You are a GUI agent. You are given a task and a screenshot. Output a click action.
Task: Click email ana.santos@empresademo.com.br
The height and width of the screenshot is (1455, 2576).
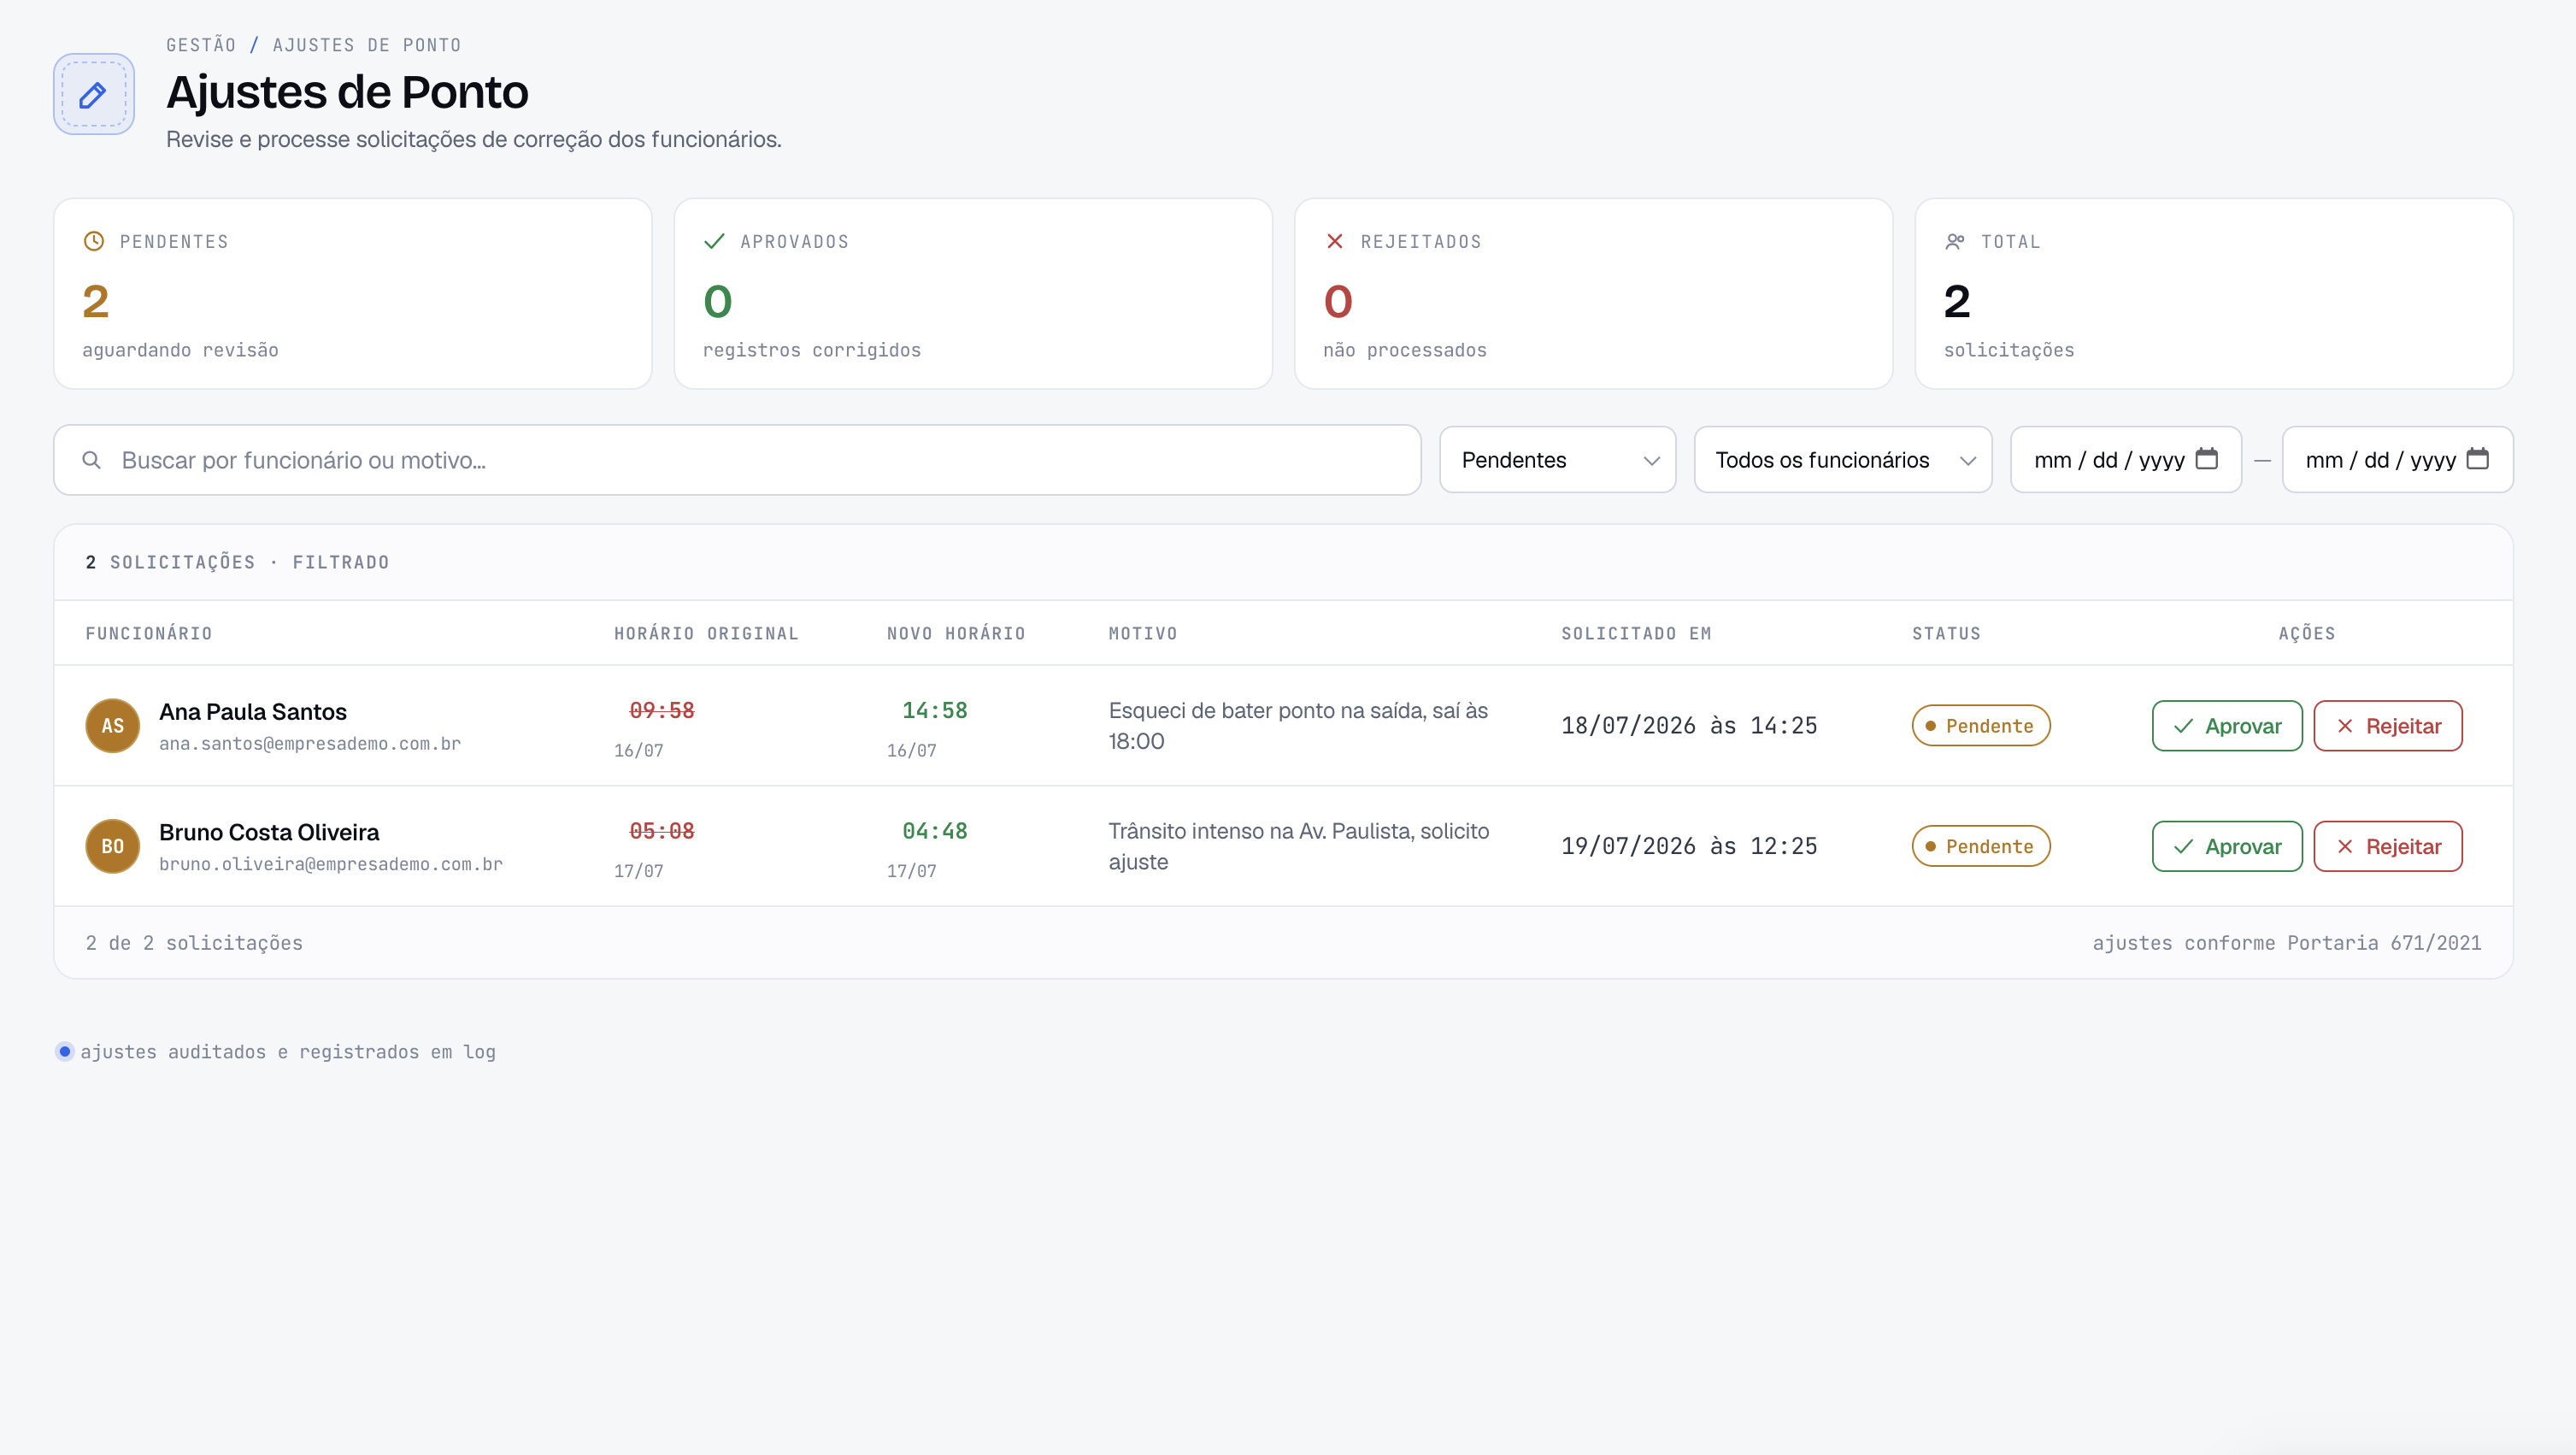pyautogui.click(x=310, y=744)
